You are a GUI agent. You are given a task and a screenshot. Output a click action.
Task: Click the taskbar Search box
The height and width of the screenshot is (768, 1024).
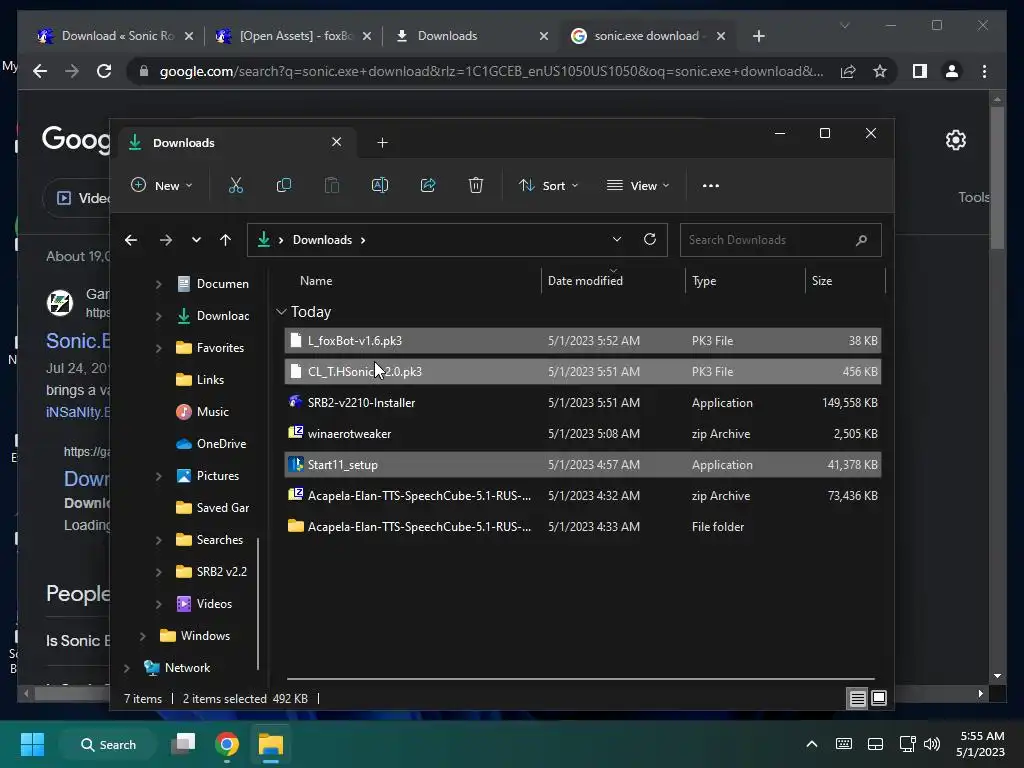point(108,744)
